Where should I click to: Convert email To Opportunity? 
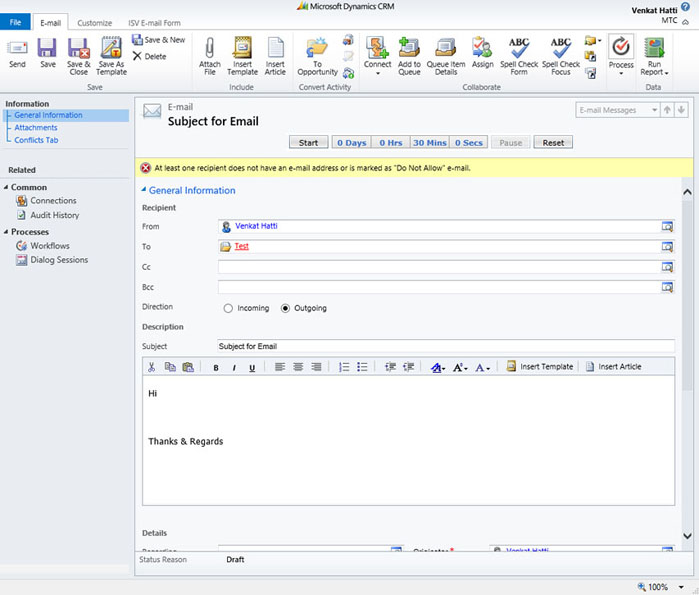[x=317, y=54]
